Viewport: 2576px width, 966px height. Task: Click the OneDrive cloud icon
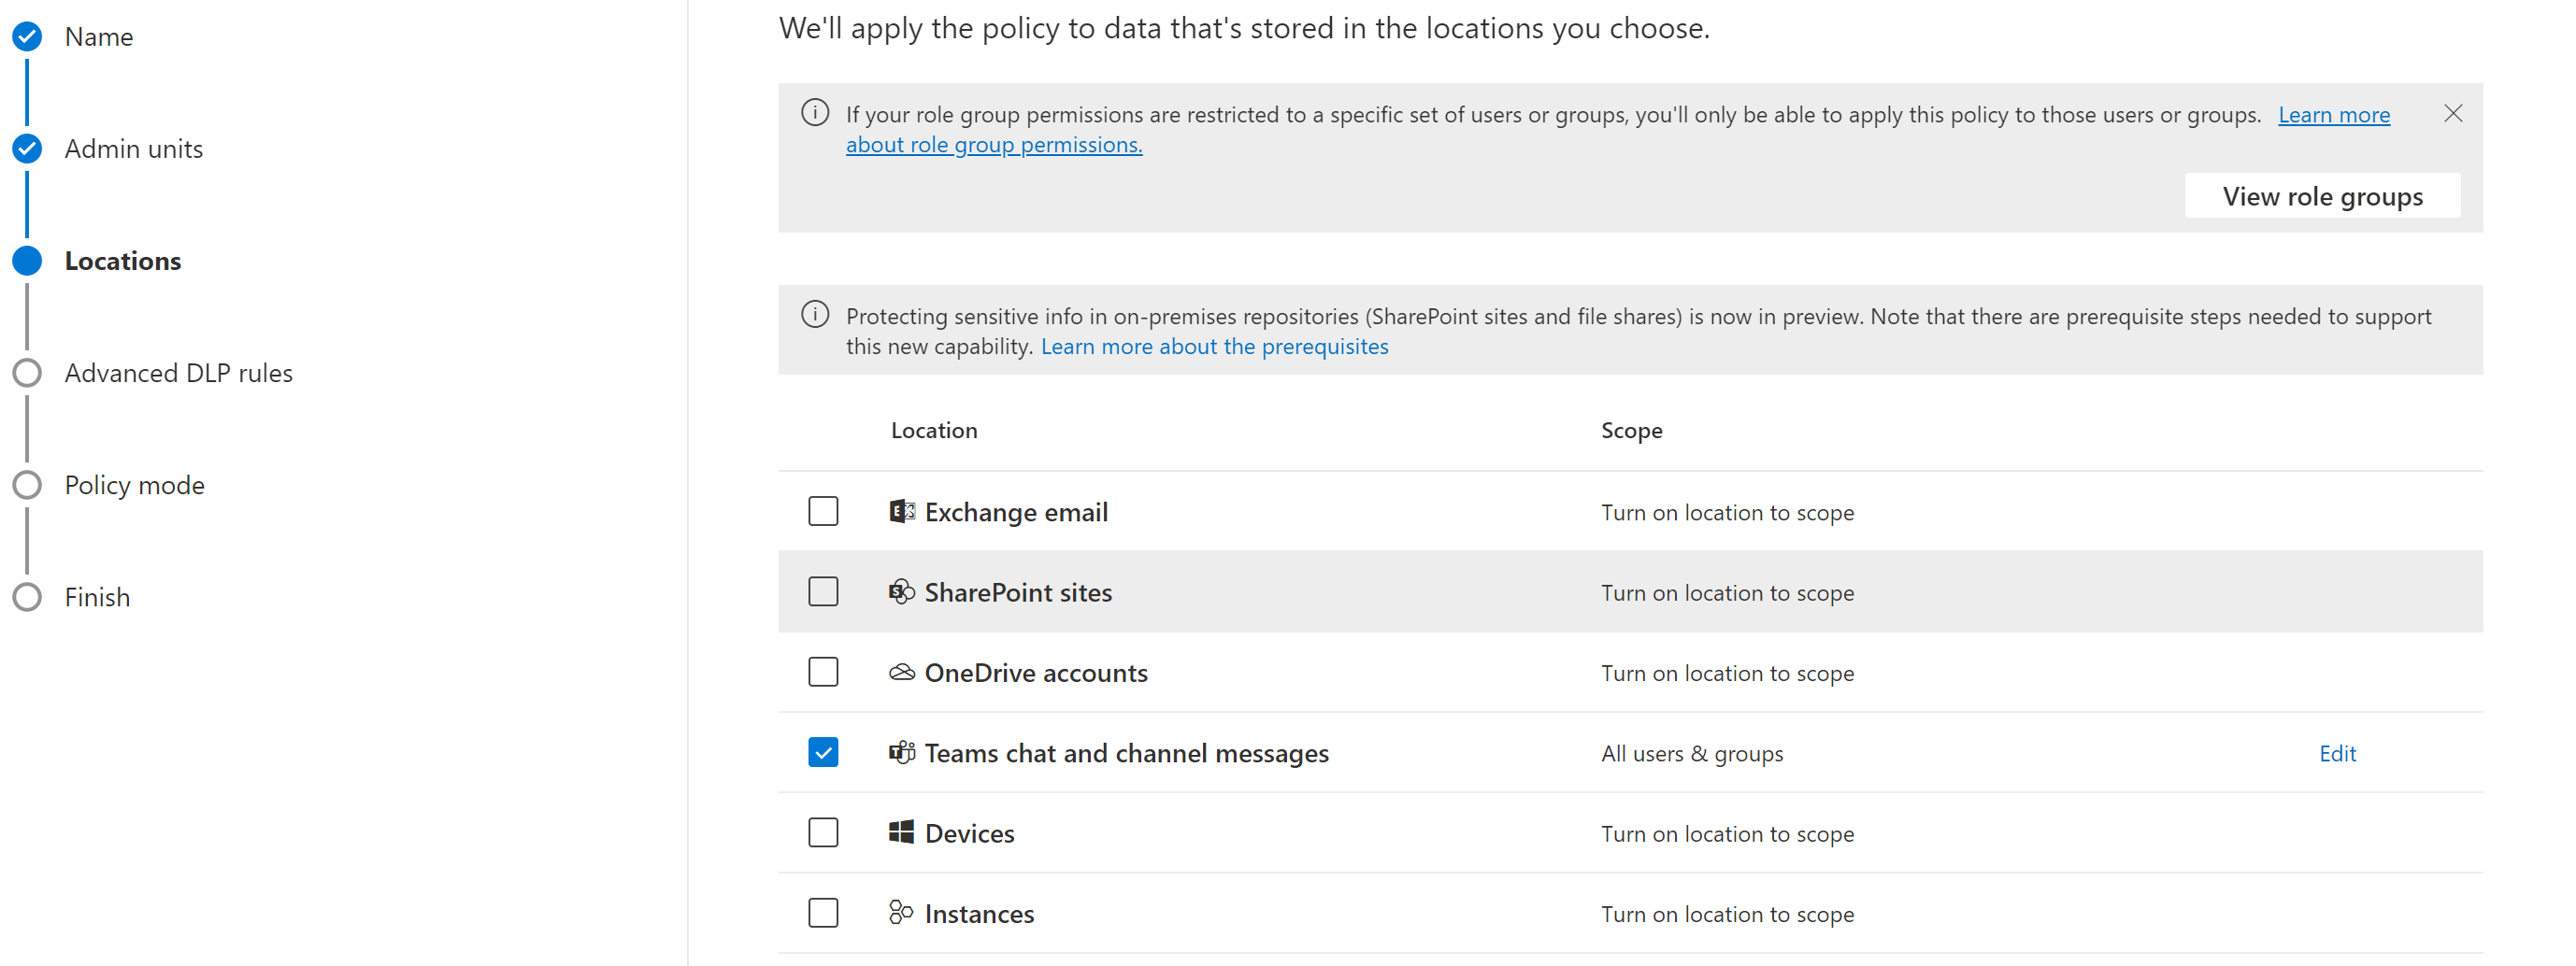click(902, 672)
